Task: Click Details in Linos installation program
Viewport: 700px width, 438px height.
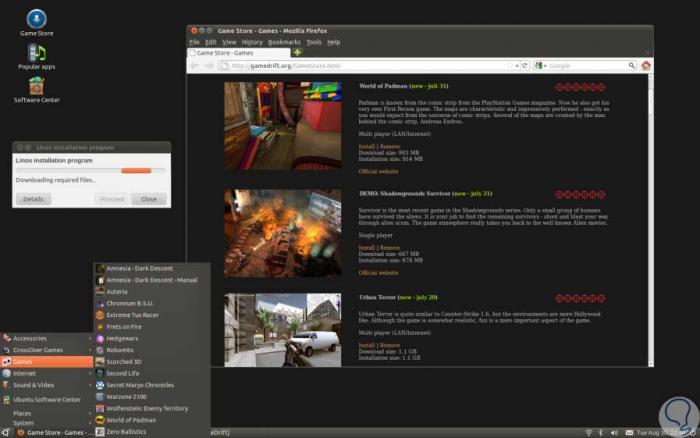Action: click(x=33, y=199)
